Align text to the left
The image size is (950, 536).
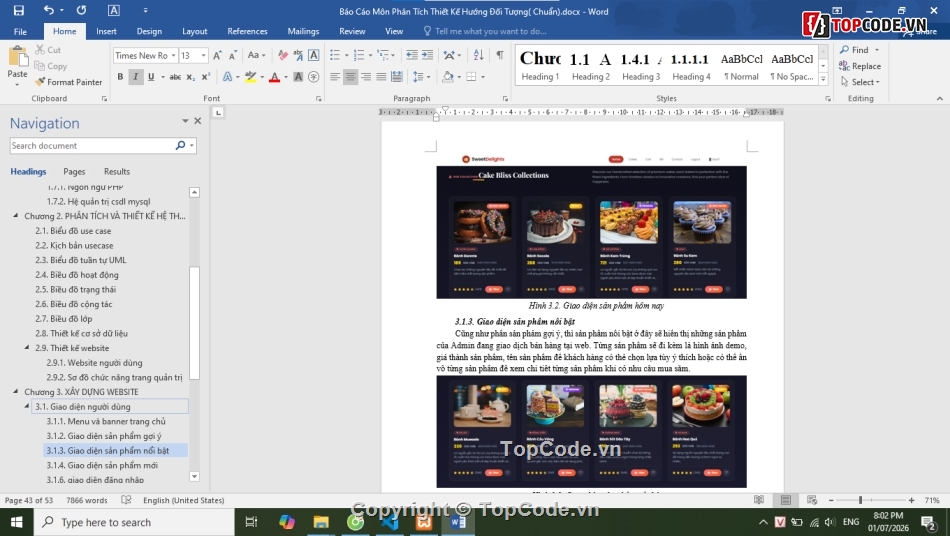pyautogui.click(x=335, y=77)
